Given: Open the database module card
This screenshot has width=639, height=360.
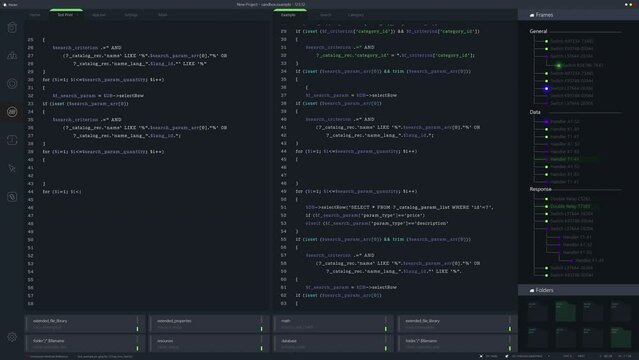Looking at the screenshot, I should click(x=333, y=344).
